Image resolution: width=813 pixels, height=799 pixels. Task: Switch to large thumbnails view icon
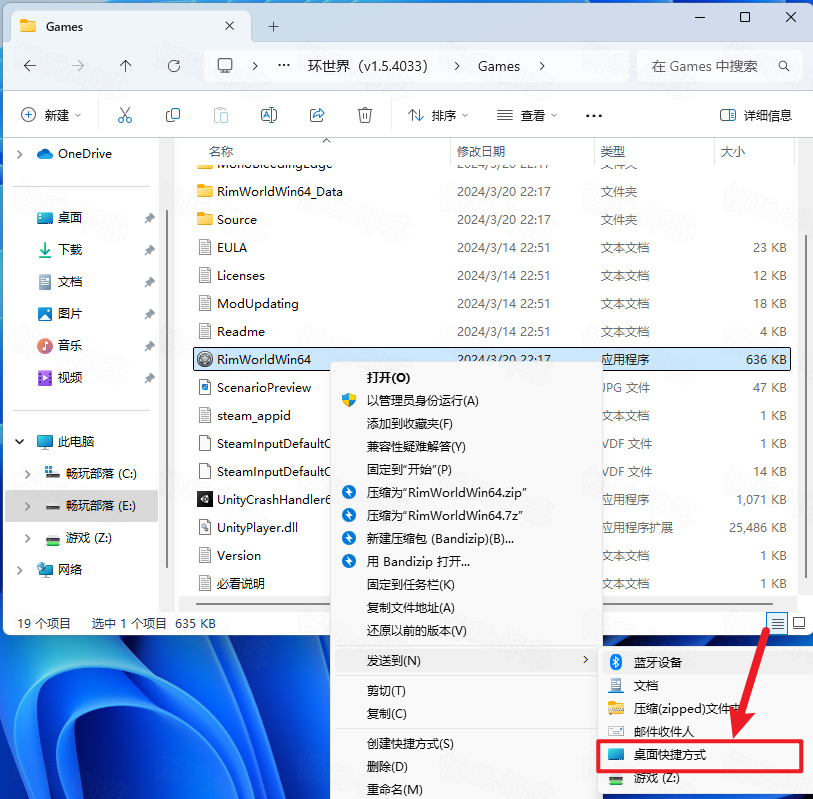click(799, 623)
